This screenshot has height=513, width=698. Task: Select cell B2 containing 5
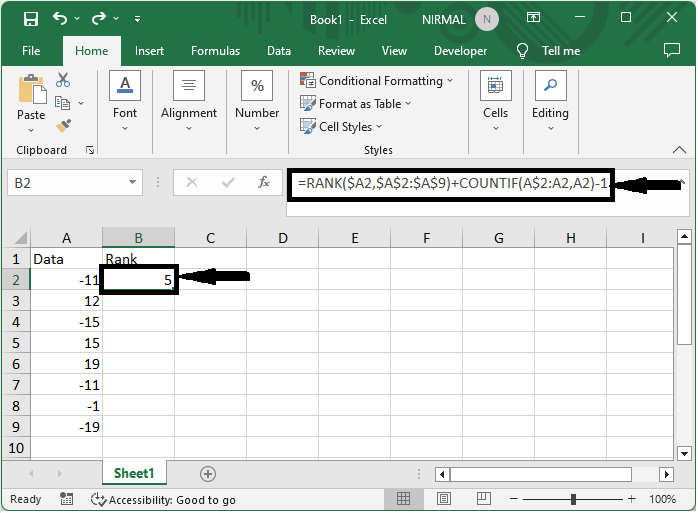coord(138,280)
